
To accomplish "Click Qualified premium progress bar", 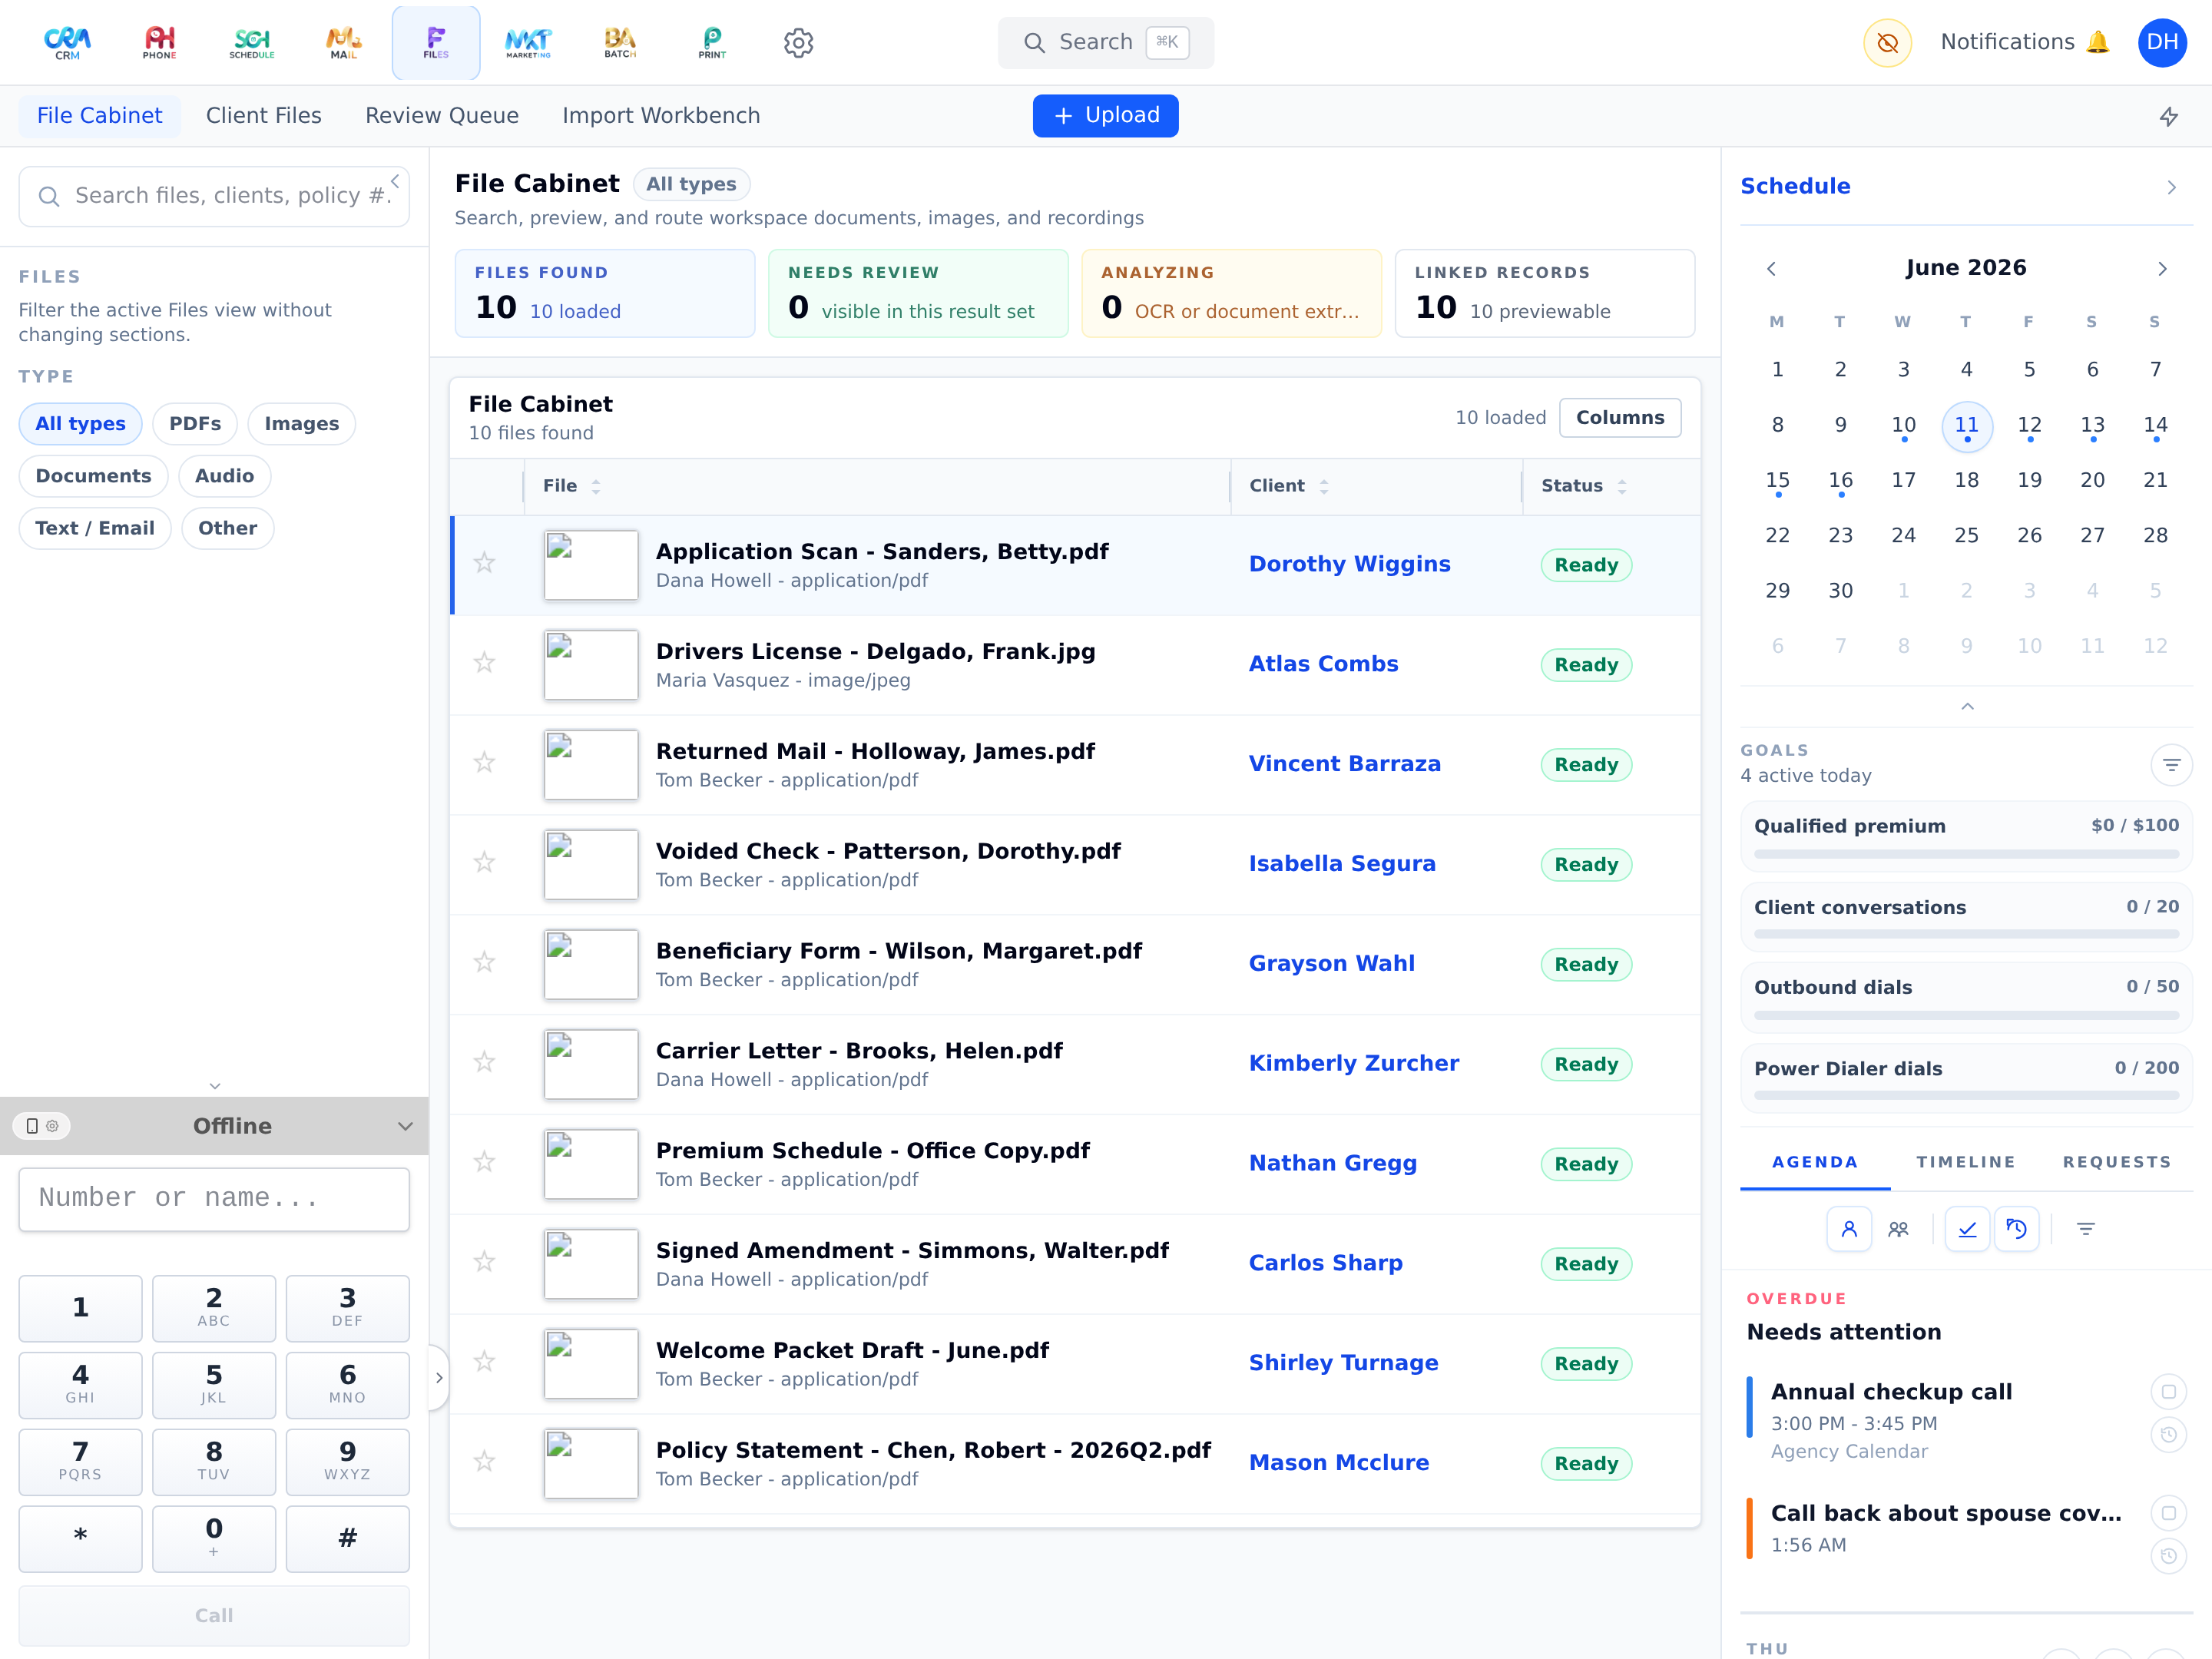I will (1966, 854).
